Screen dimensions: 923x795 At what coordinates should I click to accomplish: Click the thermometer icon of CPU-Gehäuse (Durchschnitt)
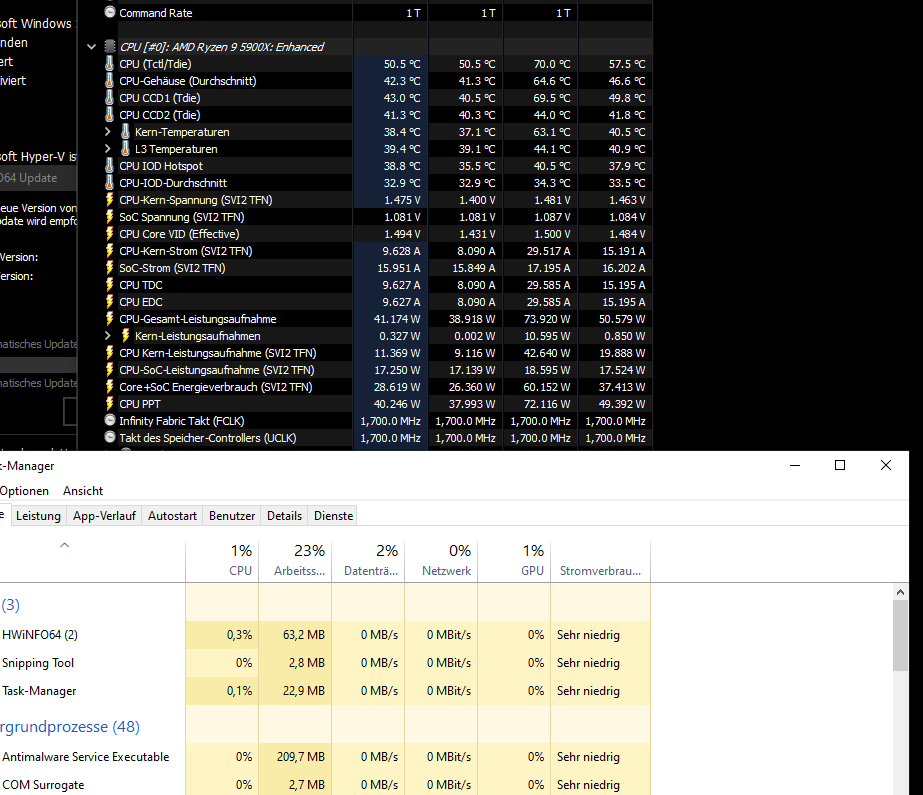(109, 81)
